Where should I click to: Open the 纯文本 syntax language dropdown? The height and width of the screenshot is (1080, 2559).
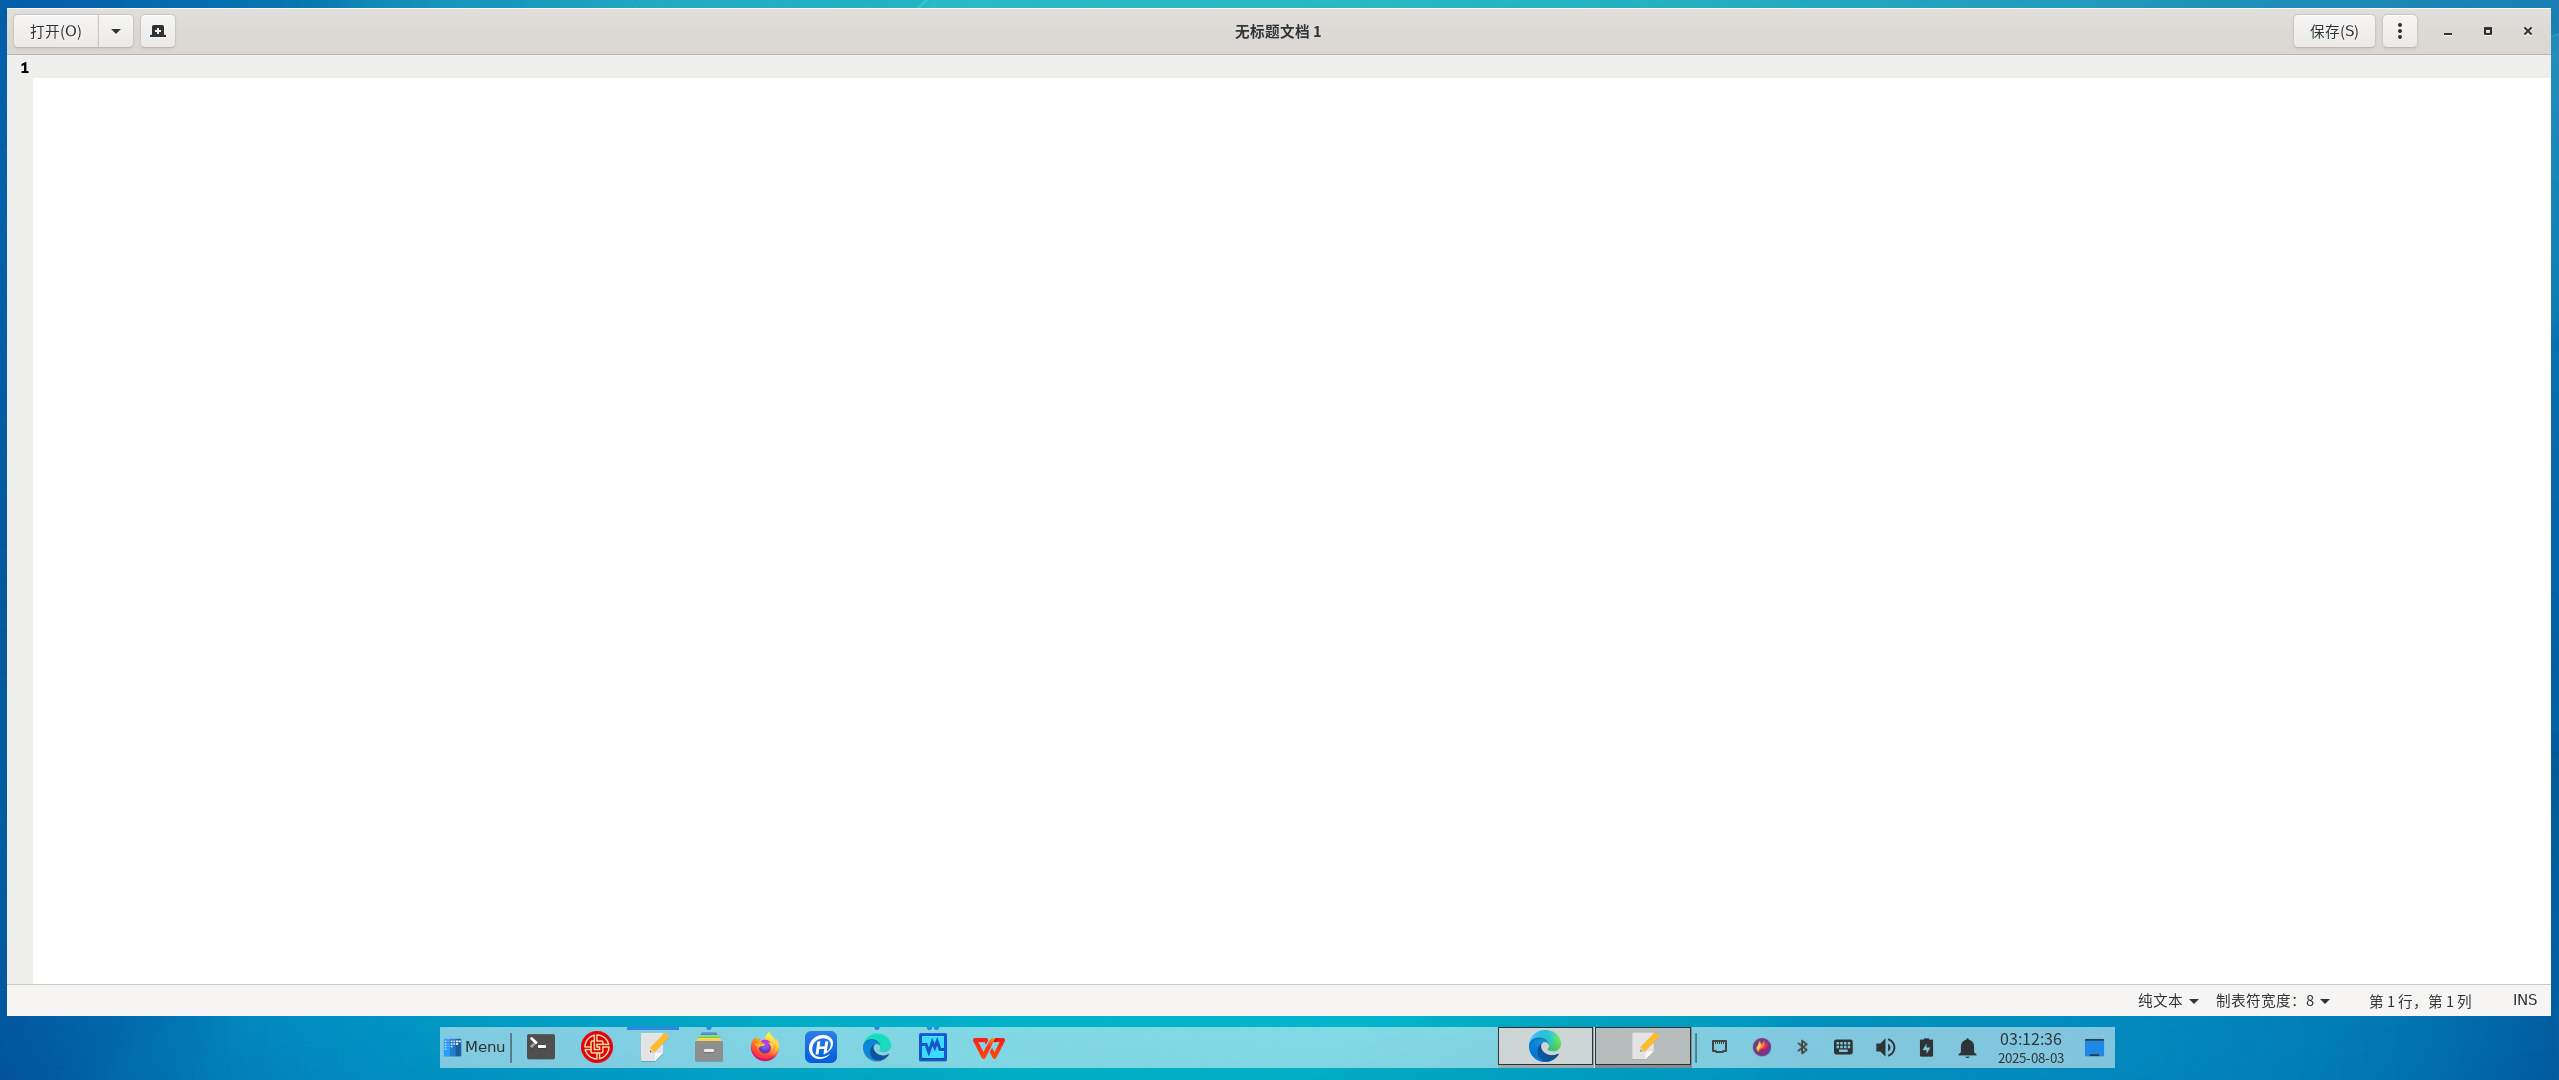2167,1001
